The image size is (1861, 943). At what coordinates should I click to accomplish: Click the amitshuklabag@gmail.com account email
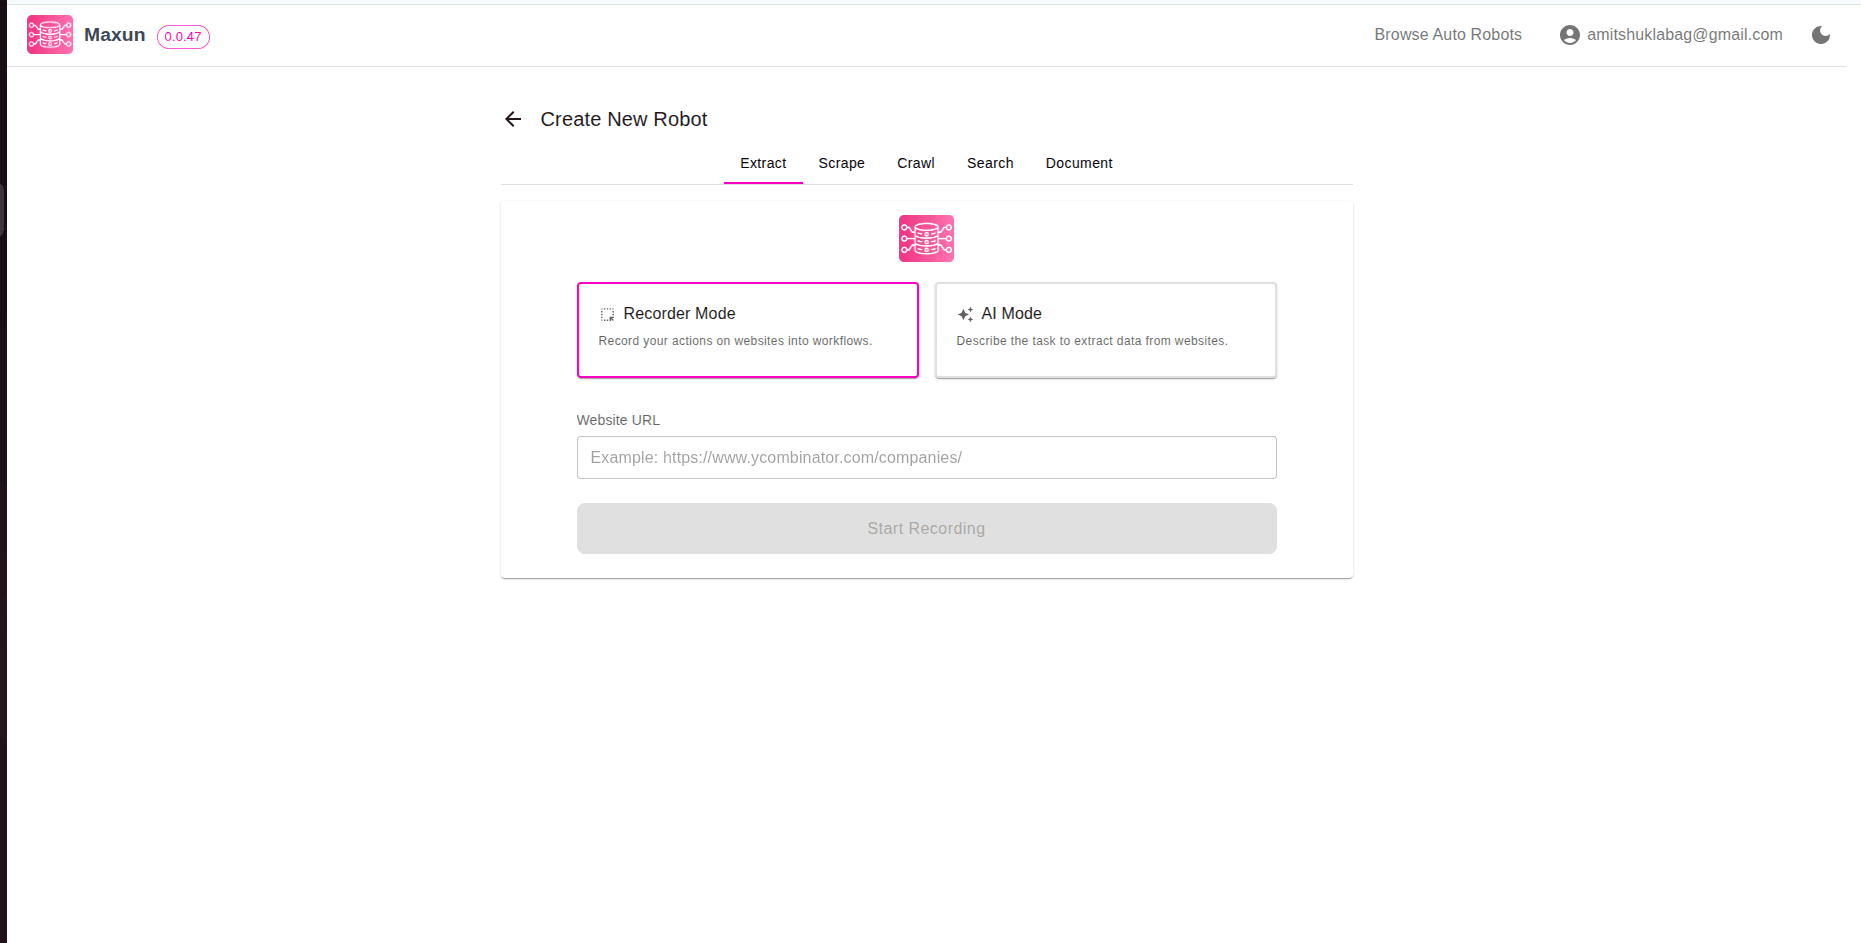coord(1685,35)
